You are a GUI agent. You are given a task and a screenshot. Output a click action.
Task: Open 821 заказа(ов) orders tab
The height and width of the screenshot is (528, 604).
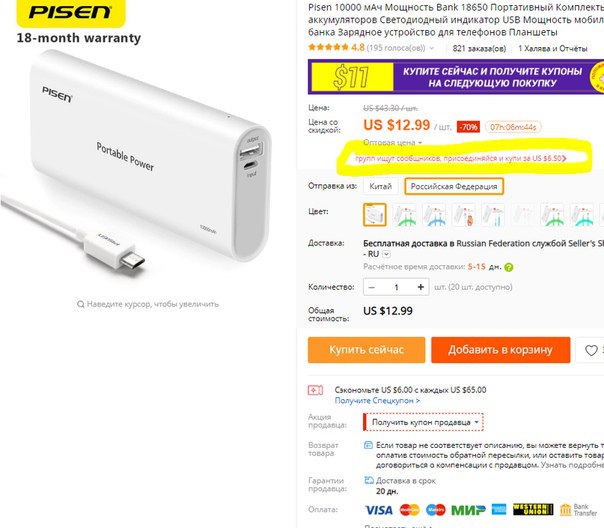pos(479,49)
